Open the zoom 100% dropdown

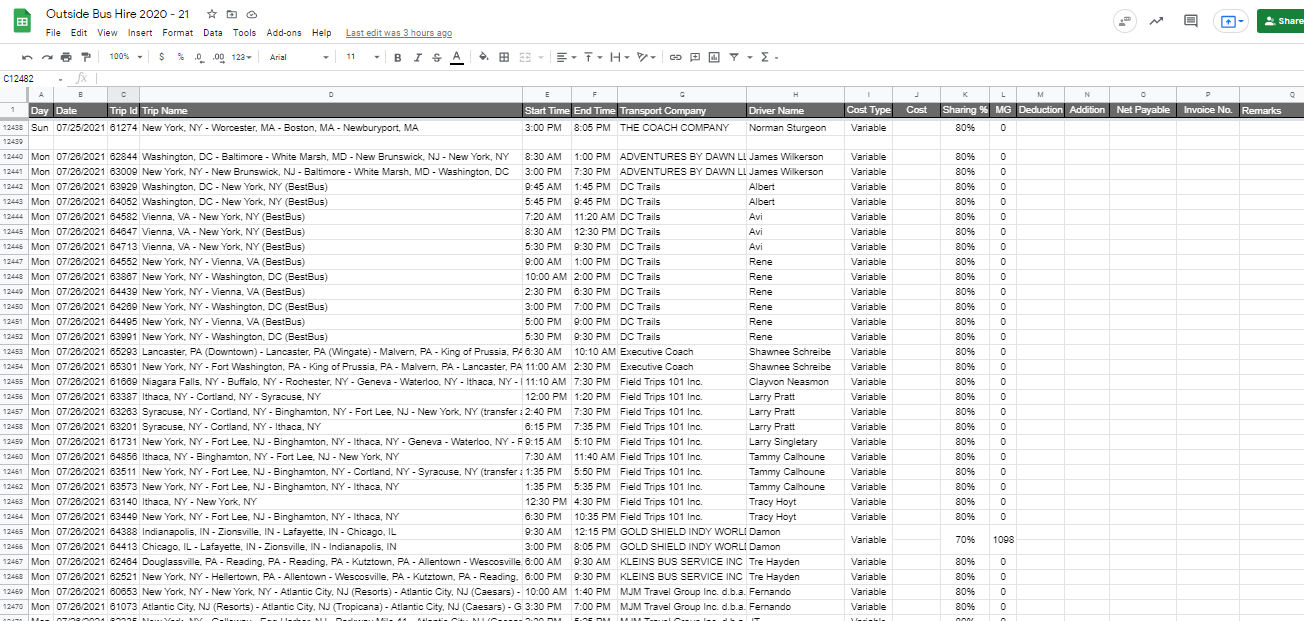click(125, 57)
